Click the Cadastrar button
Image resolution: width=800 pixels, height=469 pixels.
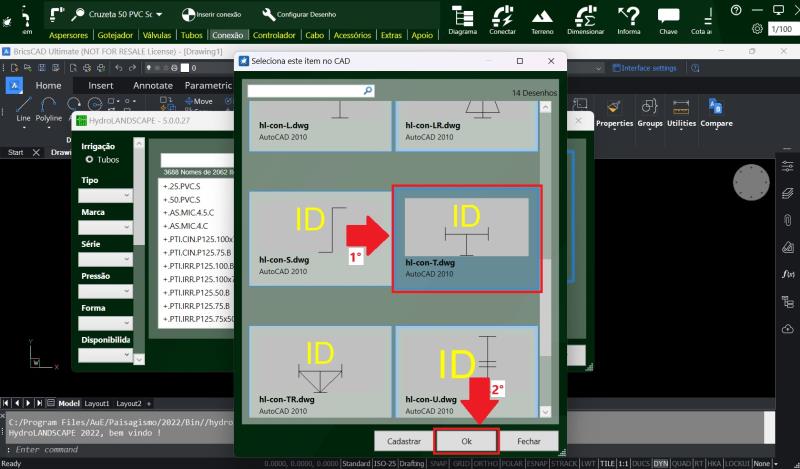(x=403, y=441)
